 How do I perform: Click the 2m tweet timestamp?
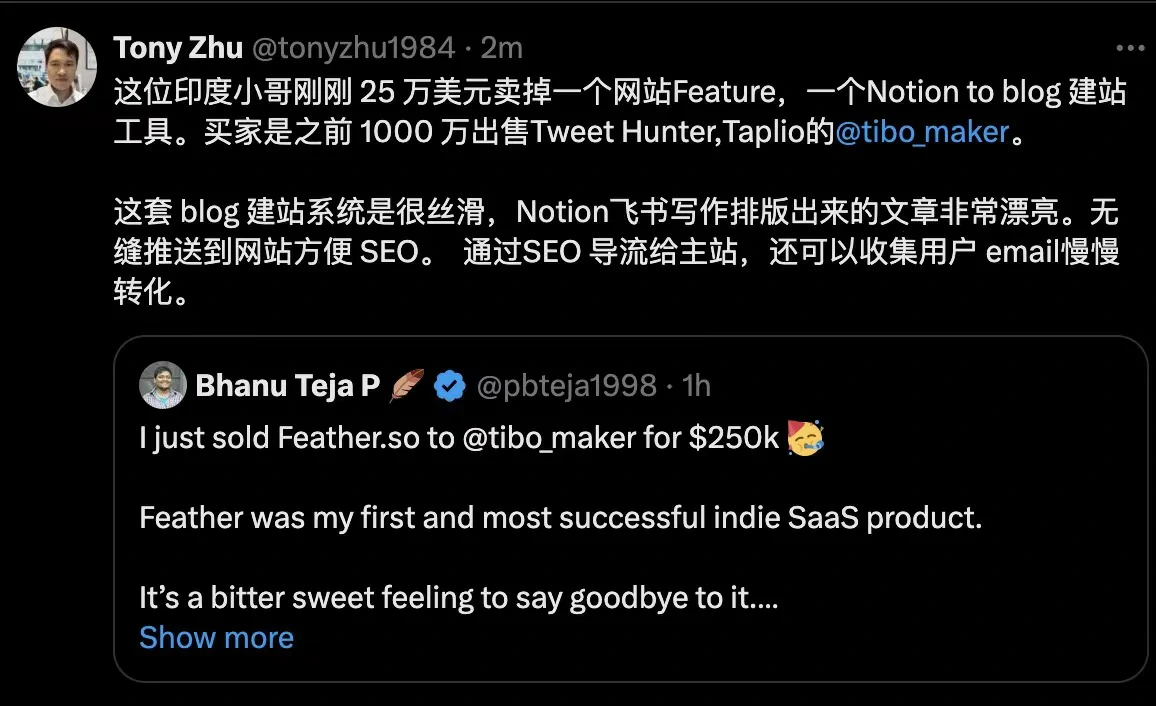[x=501, y=47]
